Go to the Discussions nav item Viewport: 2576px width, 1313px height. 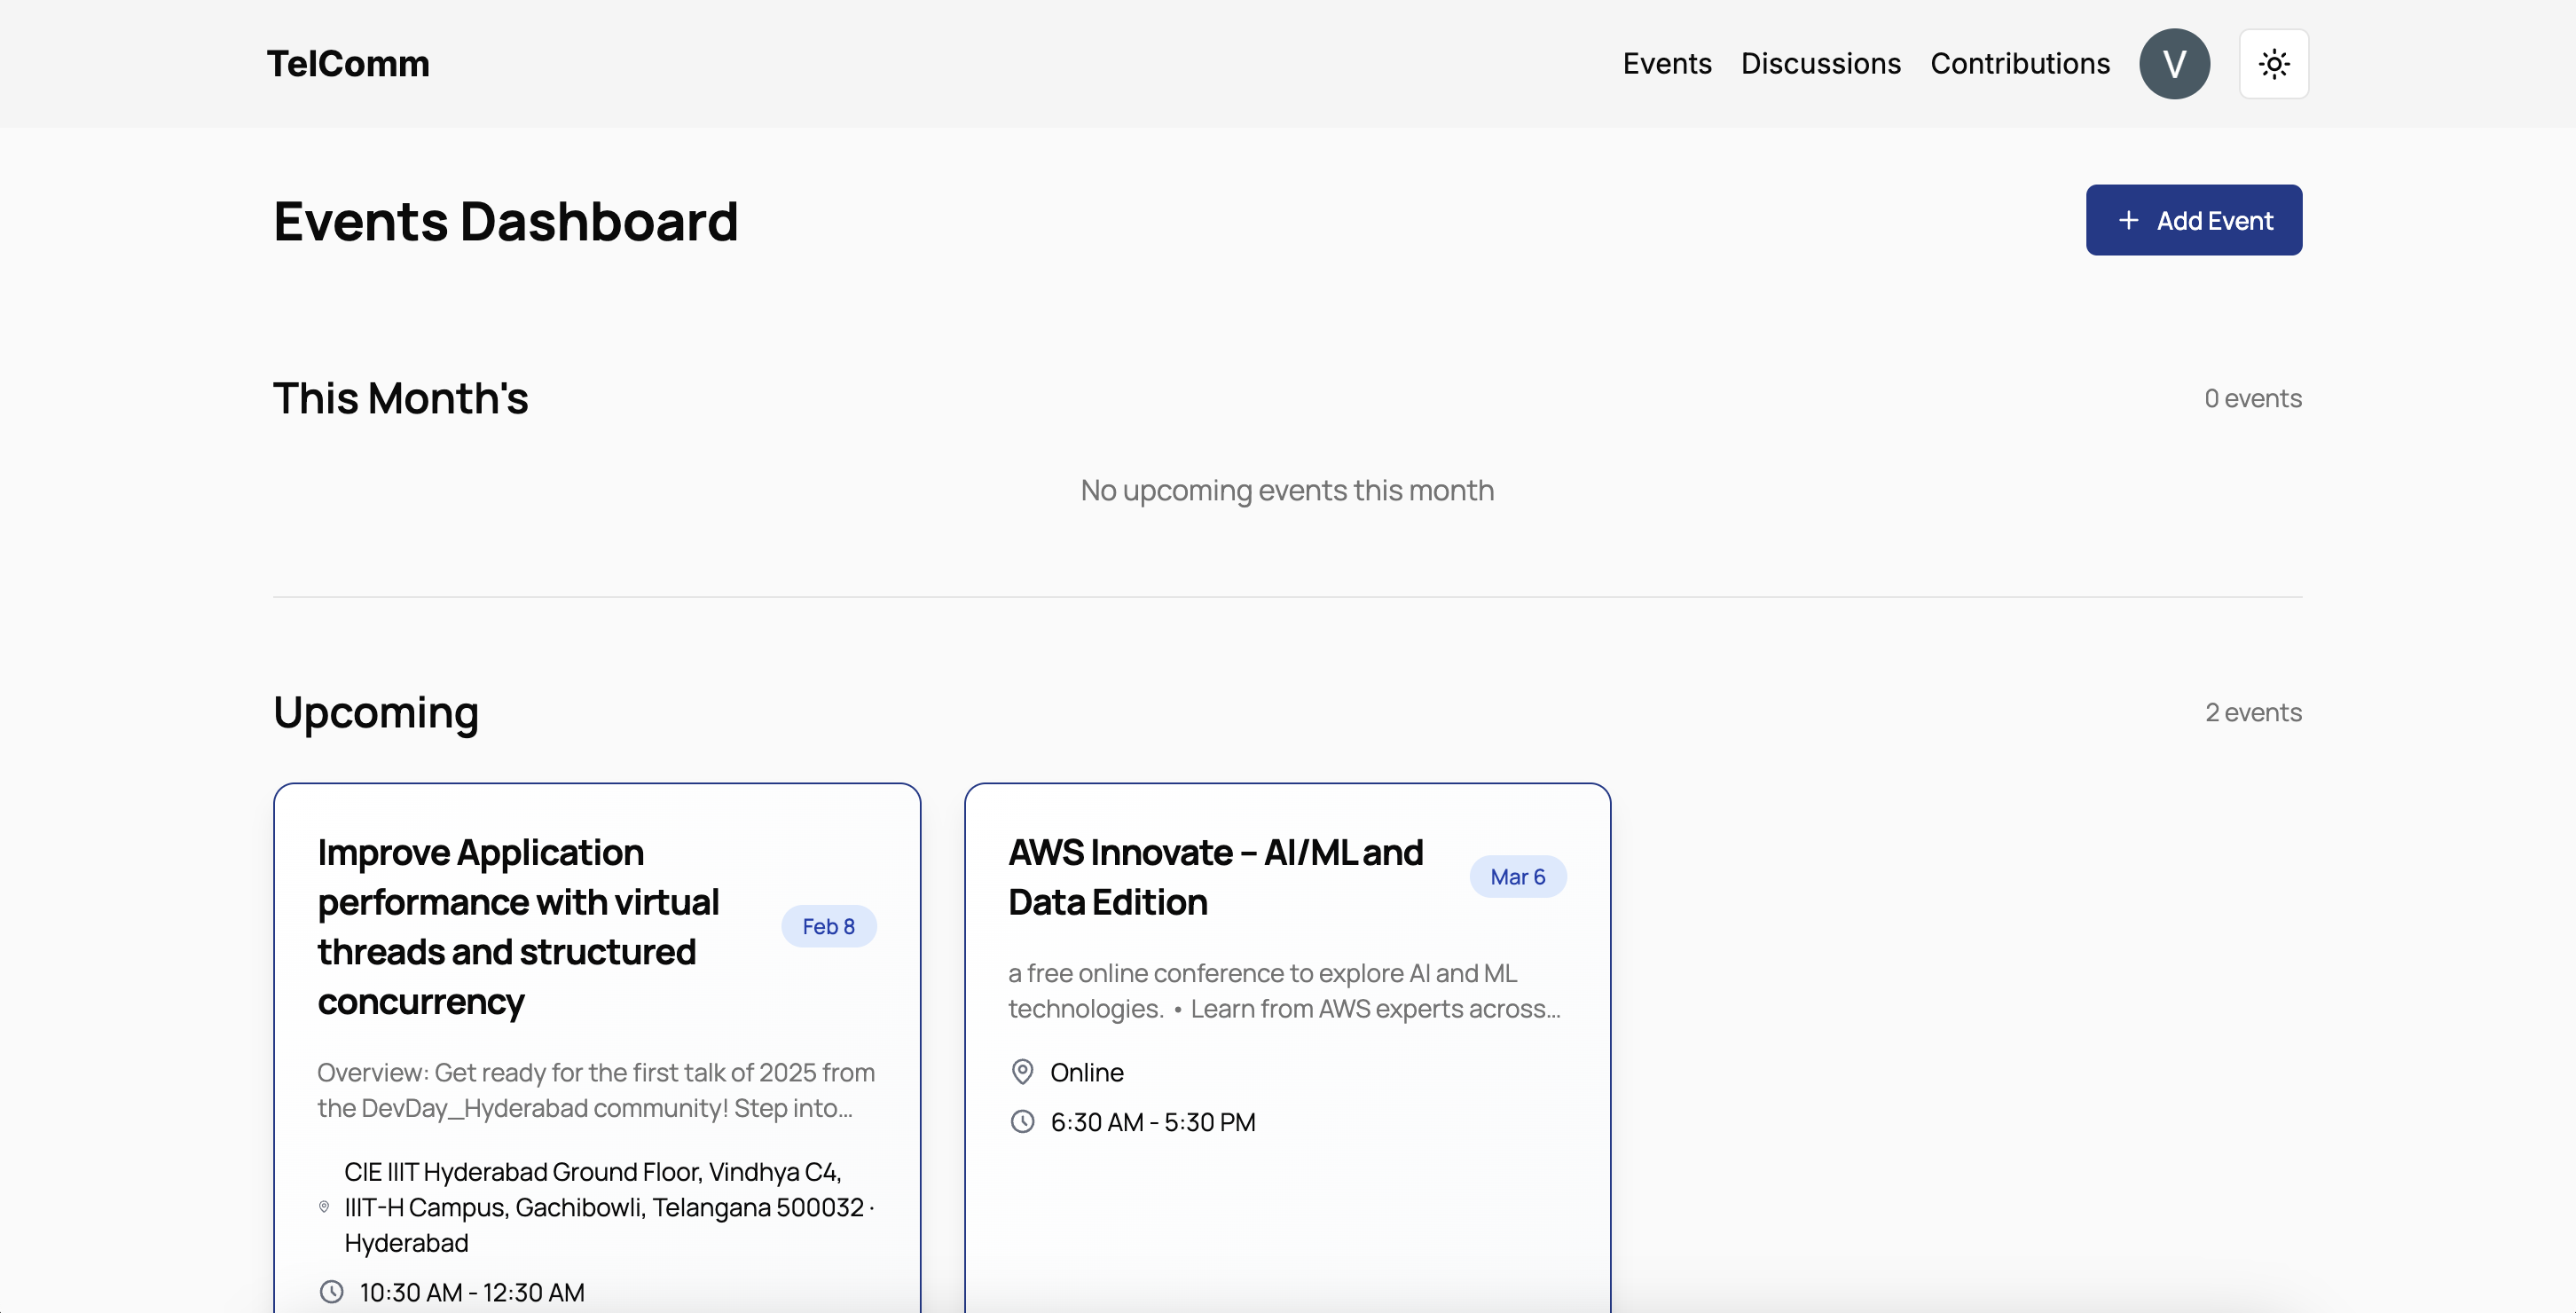[1820, 64]
